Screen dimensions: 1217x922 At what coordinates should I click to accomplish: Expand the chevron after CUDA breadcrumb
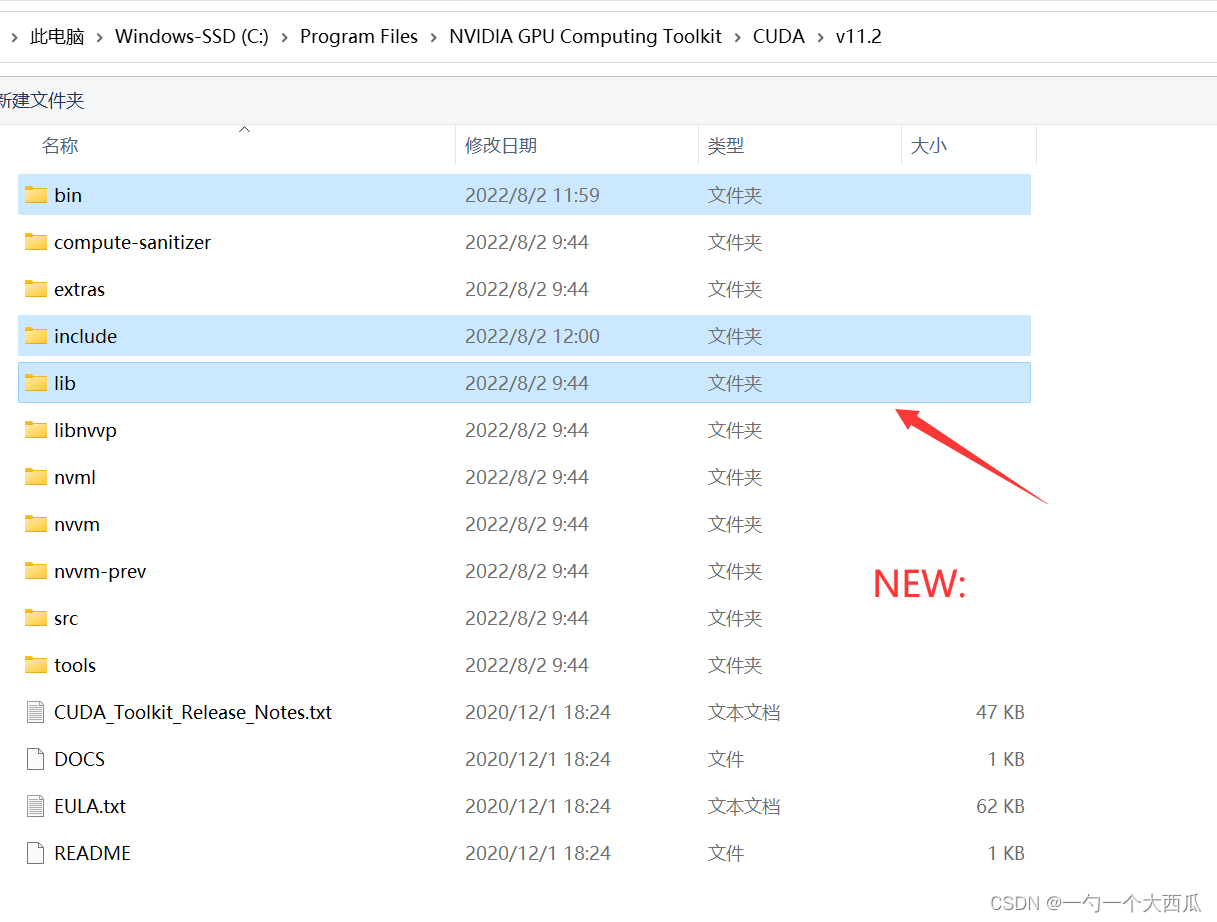[821, 37]
